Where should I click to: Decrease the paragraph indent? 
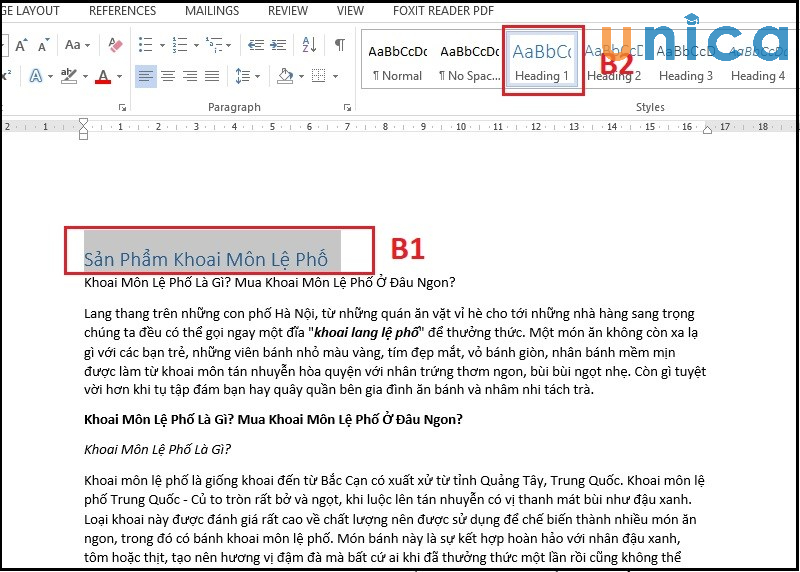256,45
